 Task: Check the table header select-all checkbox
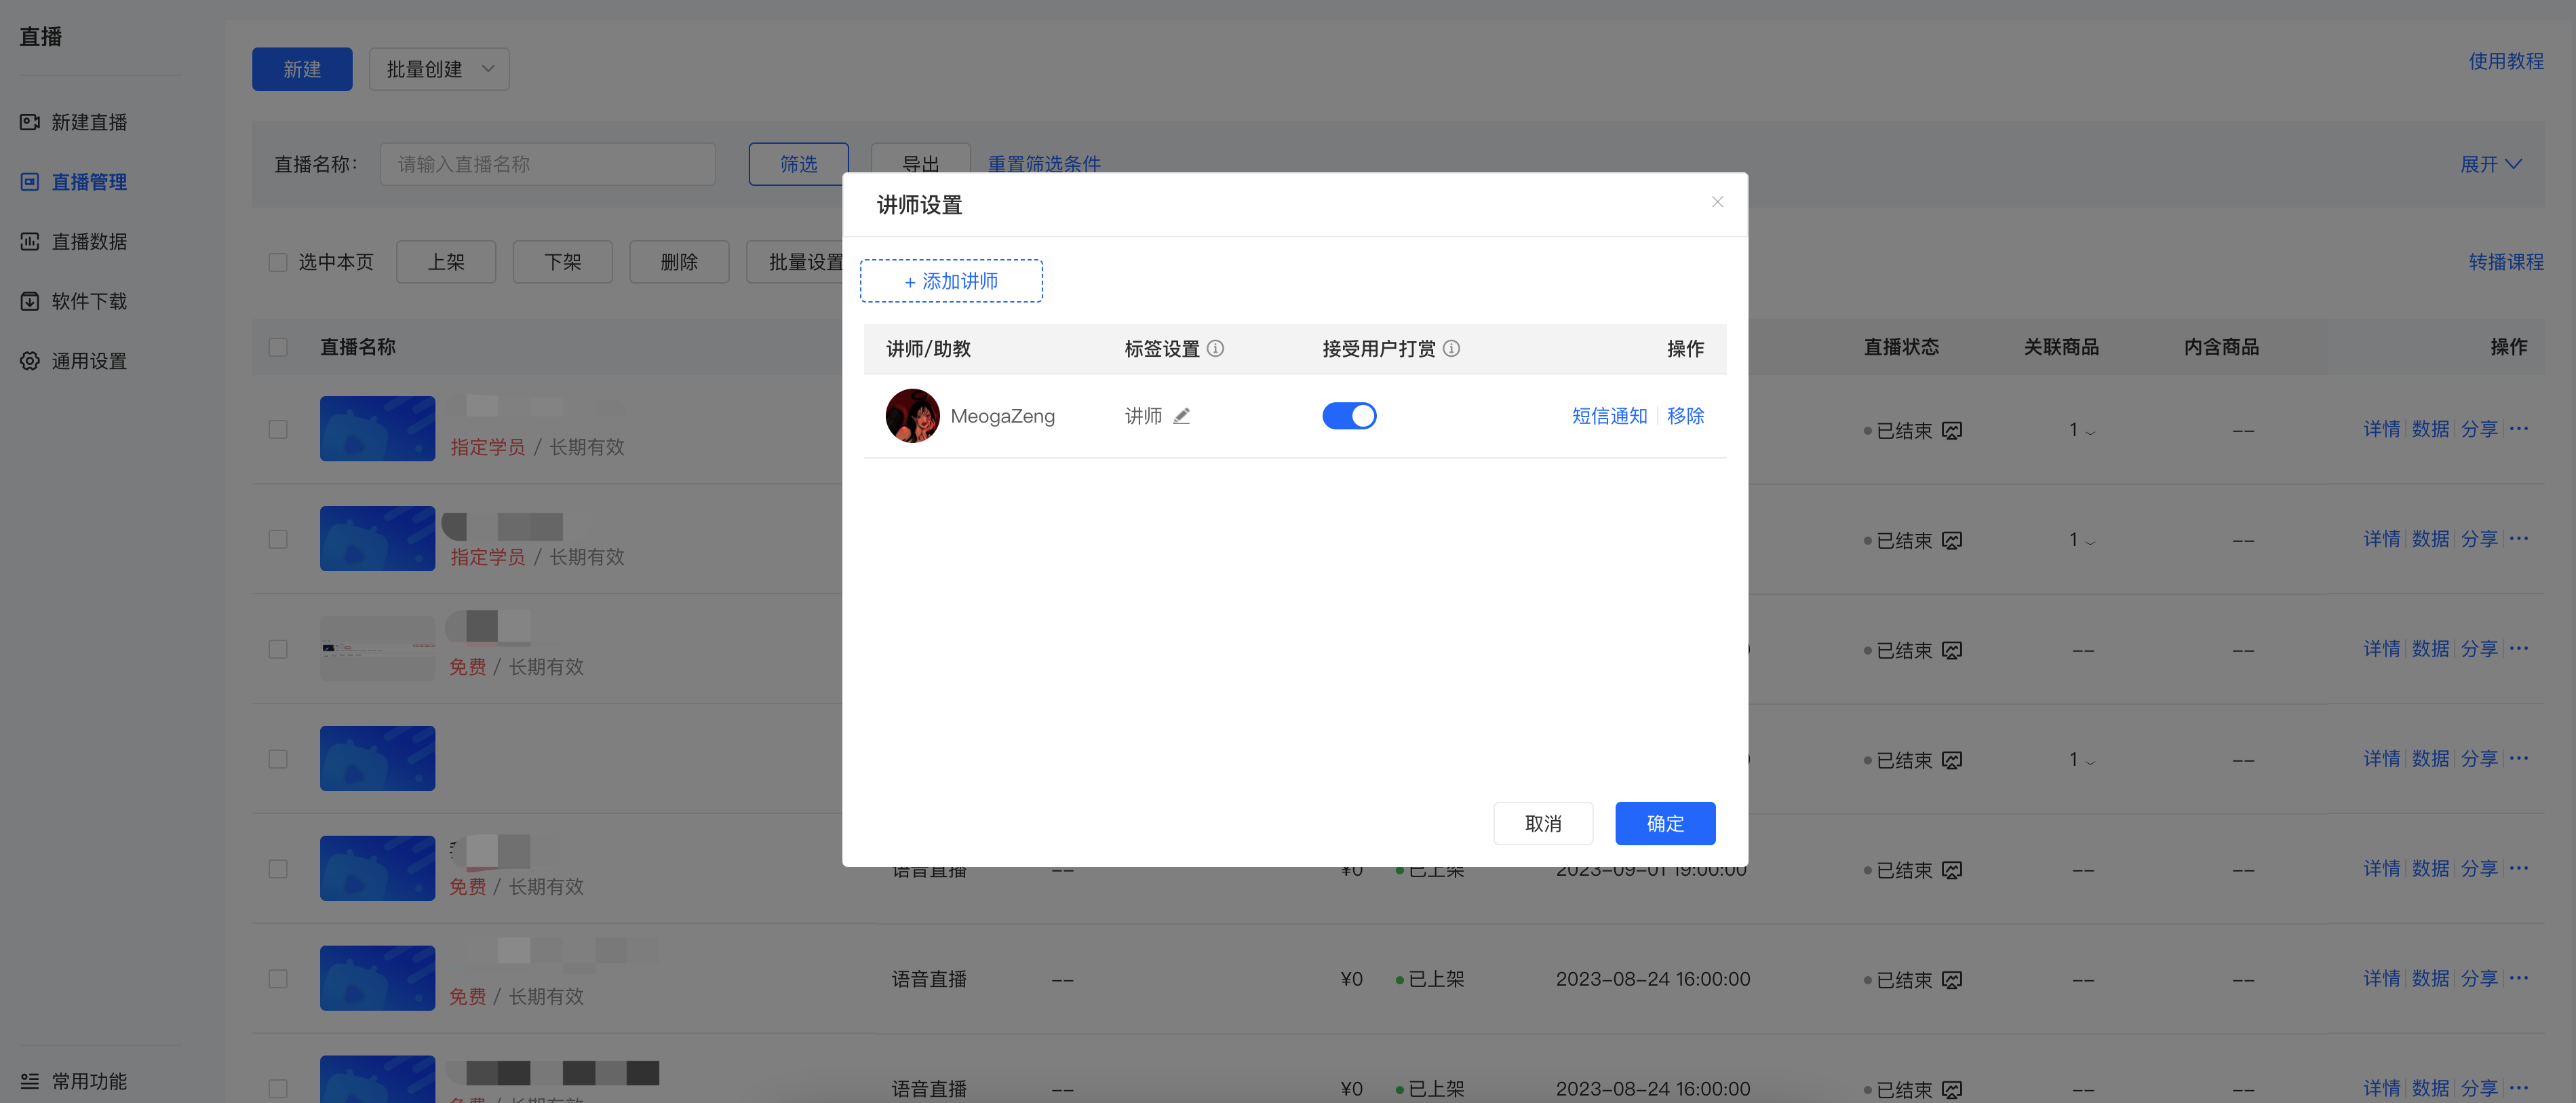278,347
